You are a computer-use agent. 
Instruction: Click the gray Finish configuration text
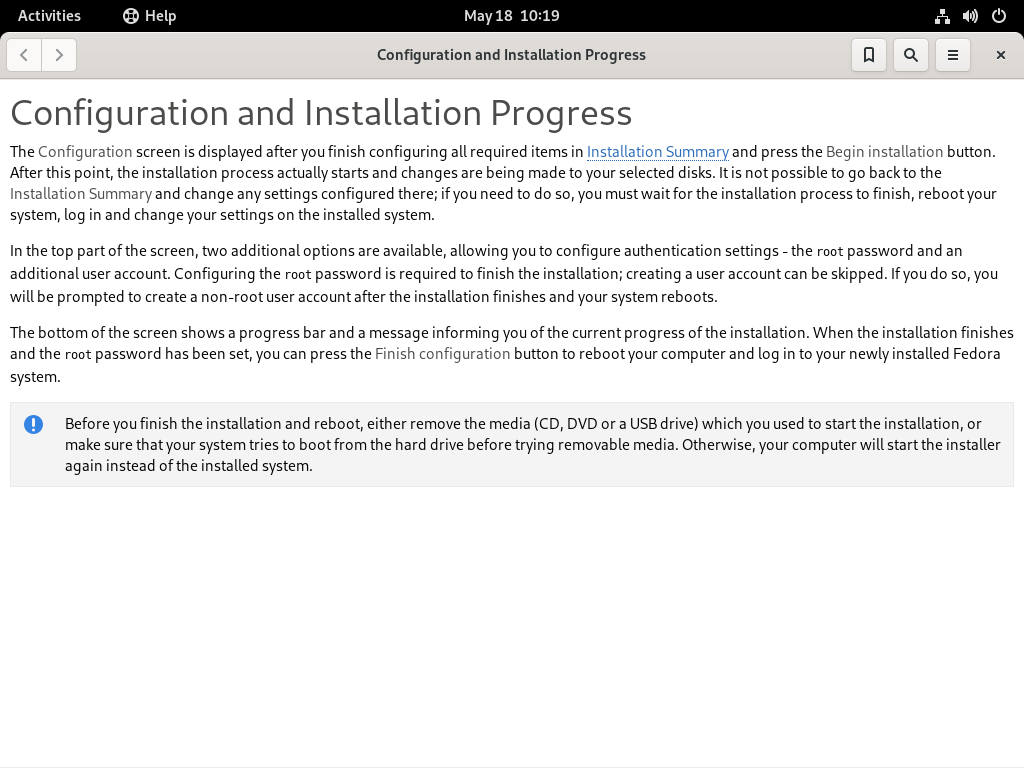pos(442,354)
